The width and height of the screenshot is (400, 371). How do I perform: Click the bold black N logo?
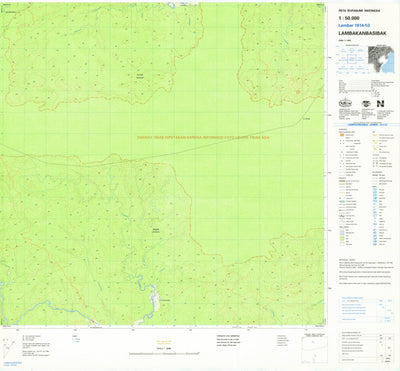380,104
